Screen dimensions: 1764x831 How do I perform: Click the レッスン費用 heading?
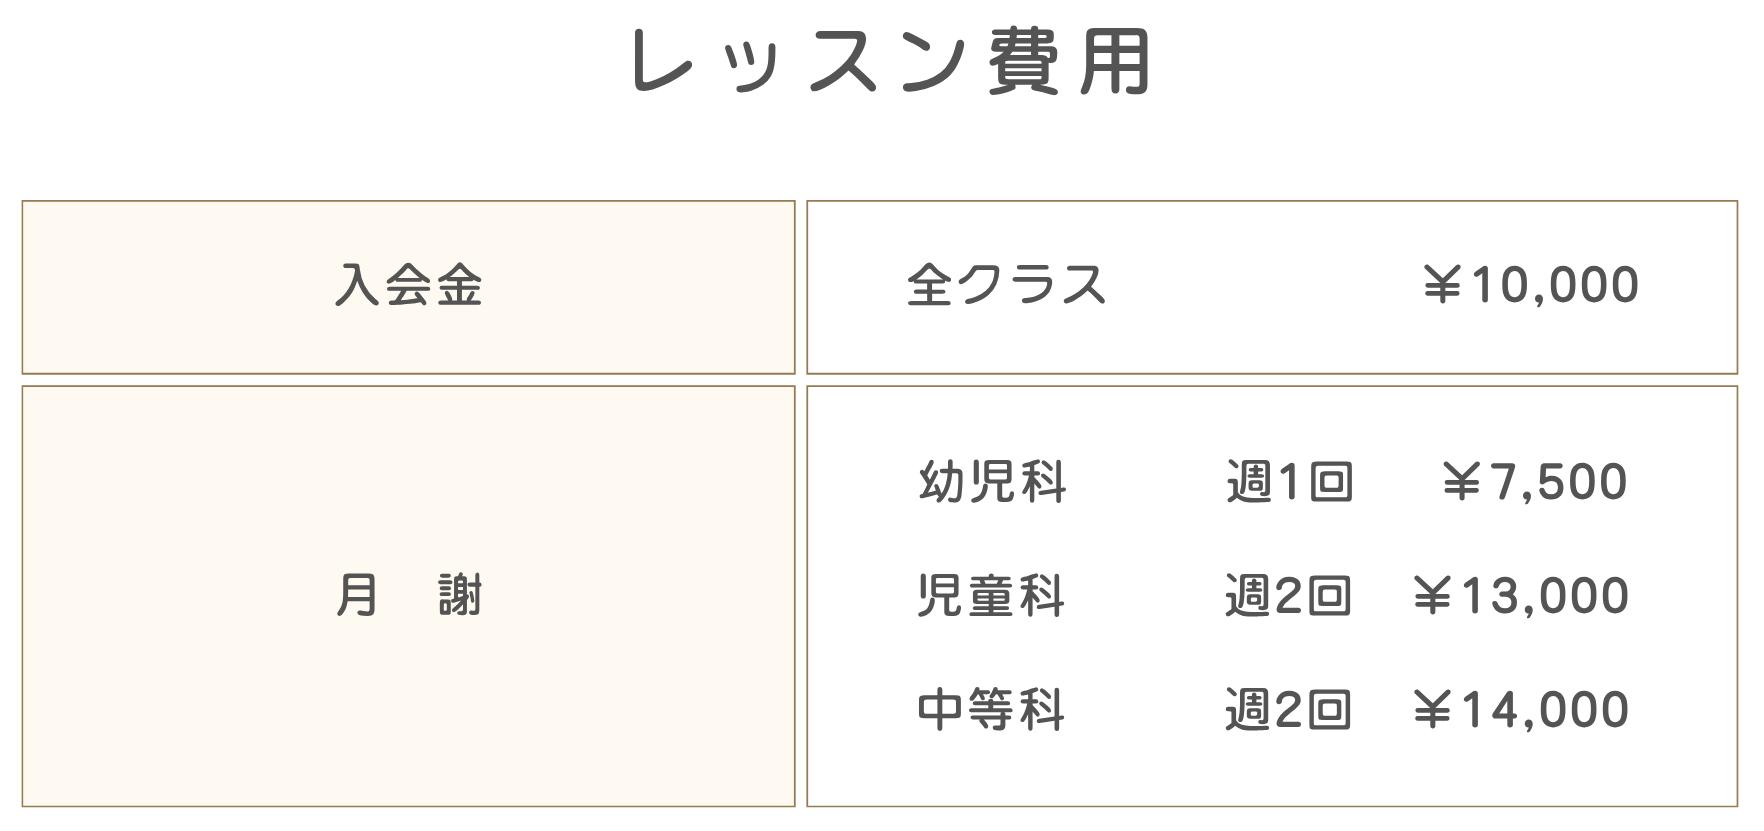point(890,62)
